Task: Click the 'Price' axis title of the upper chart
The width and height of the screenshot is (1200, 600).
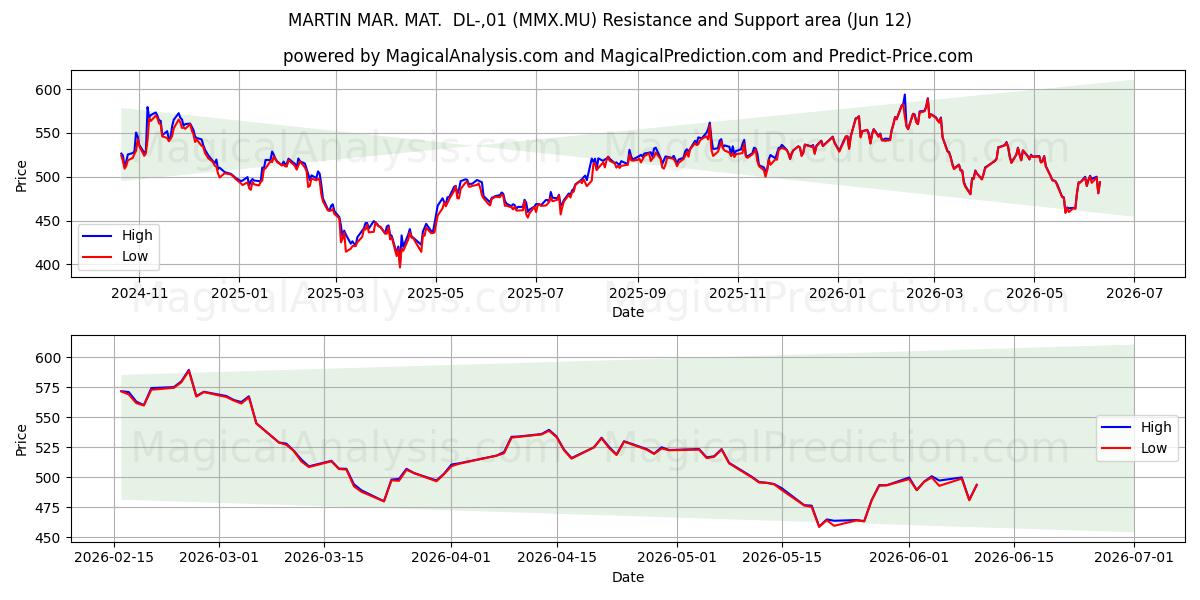Action: pos(22,174)
